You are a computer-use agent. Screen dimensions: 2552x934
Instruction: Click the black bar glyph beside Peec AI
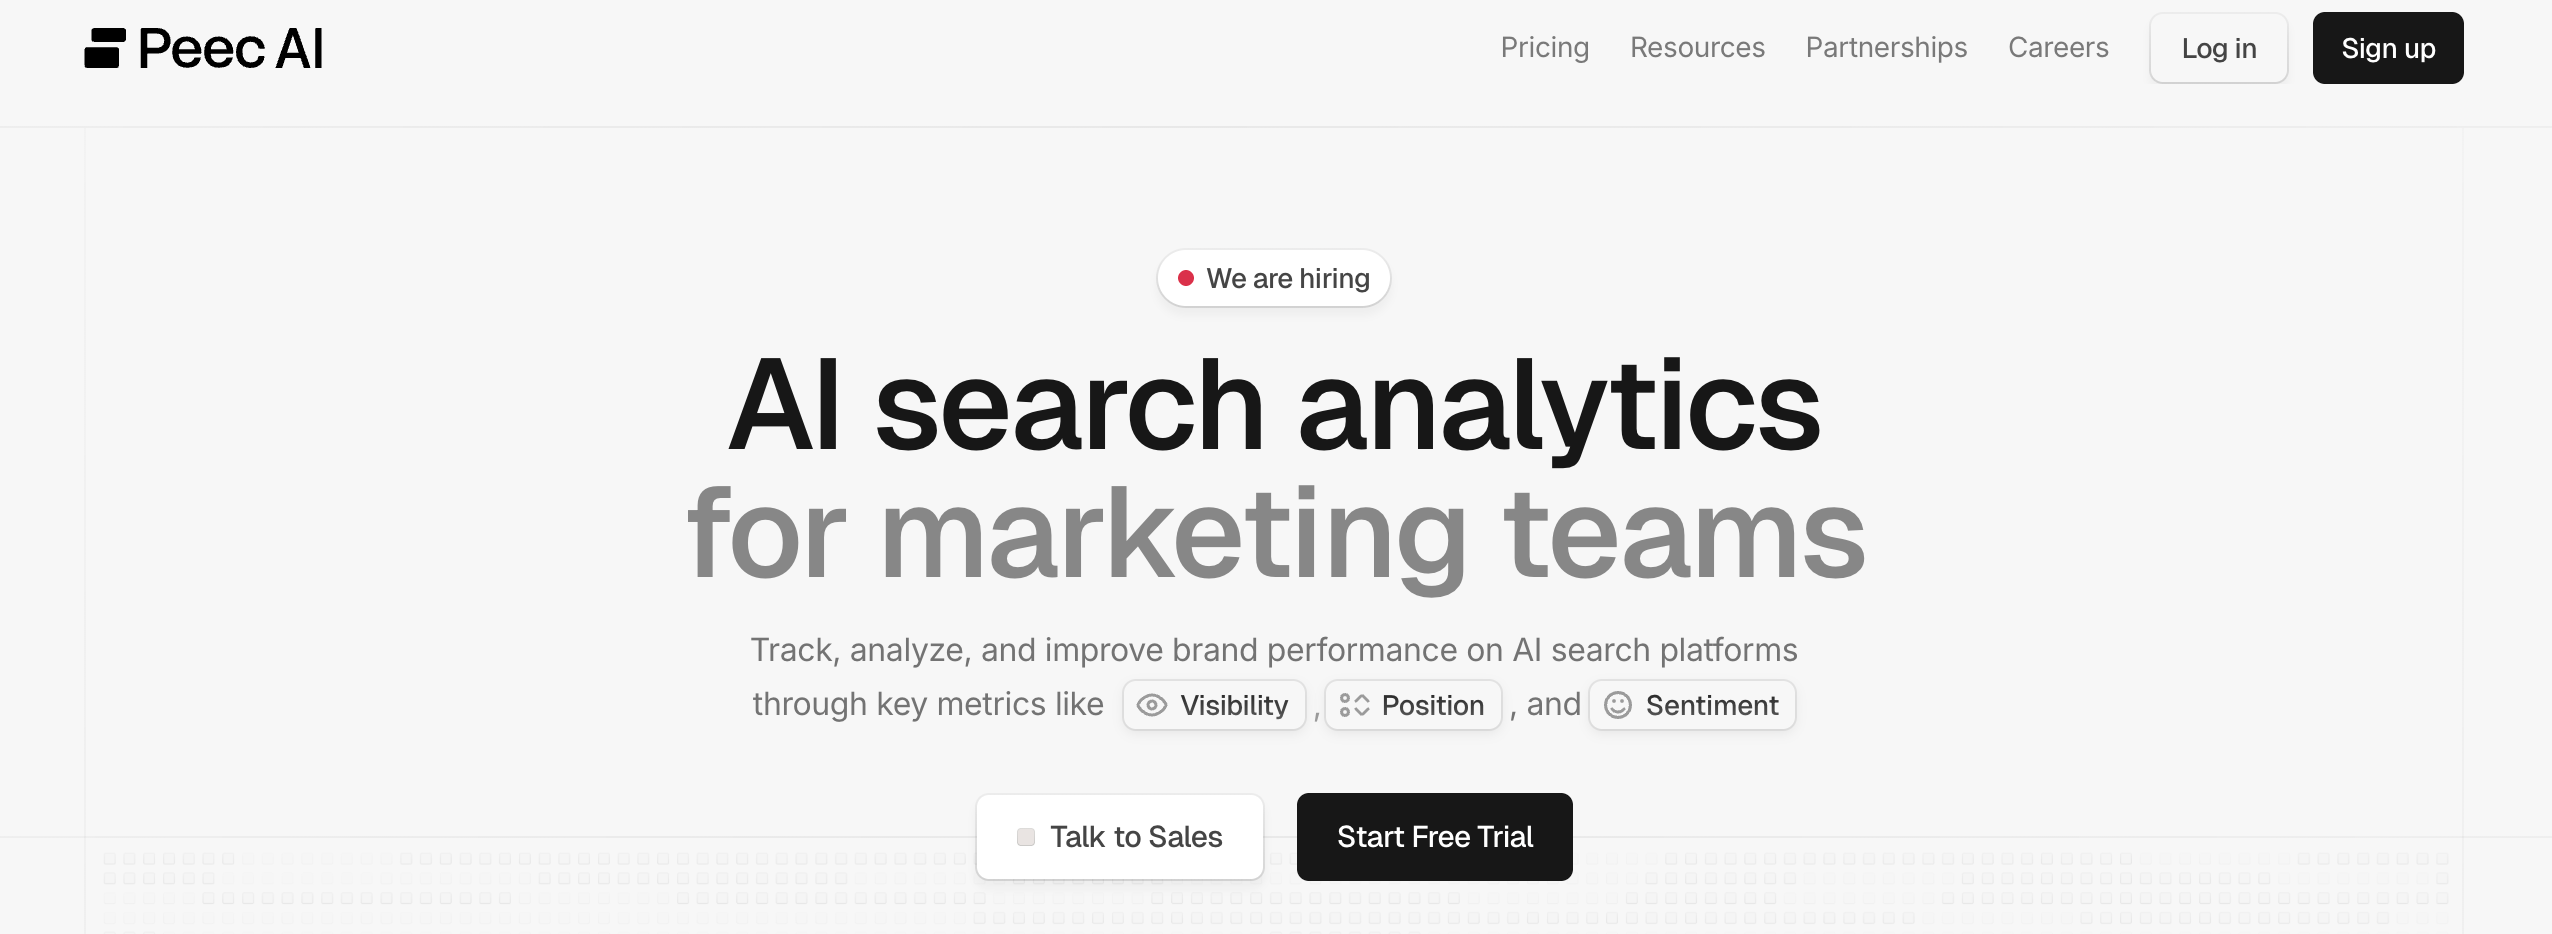click(x=103, y=47)
